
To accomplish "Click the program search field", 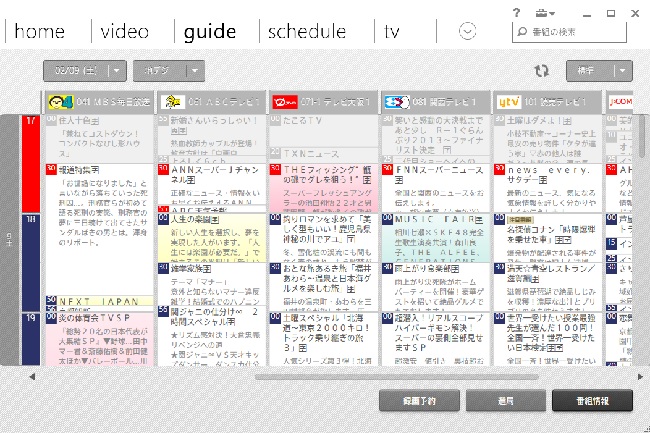I will [x=569, y=32].
